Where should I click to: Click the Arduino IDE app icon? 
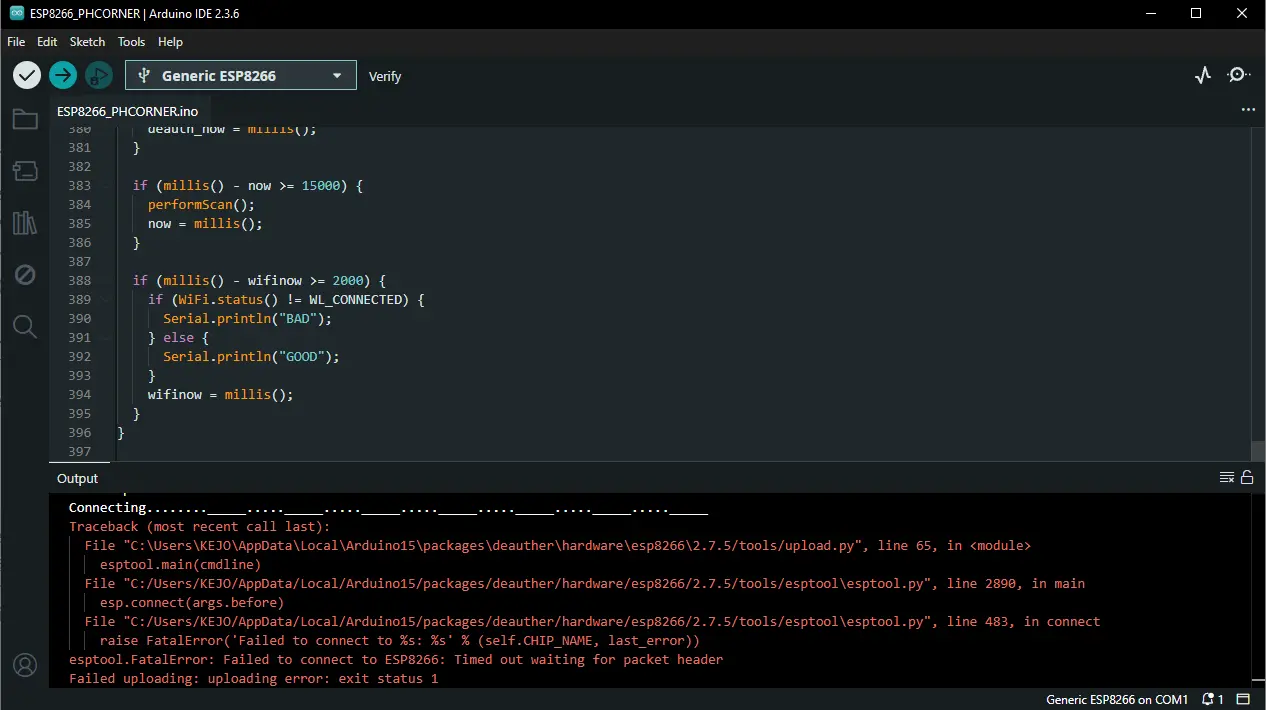(x=16, y=14)
